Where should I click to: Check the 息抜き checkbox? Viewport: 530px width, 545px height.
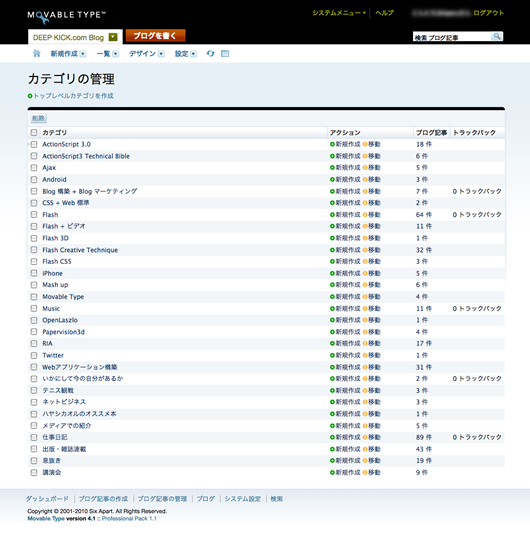[34, 461]
